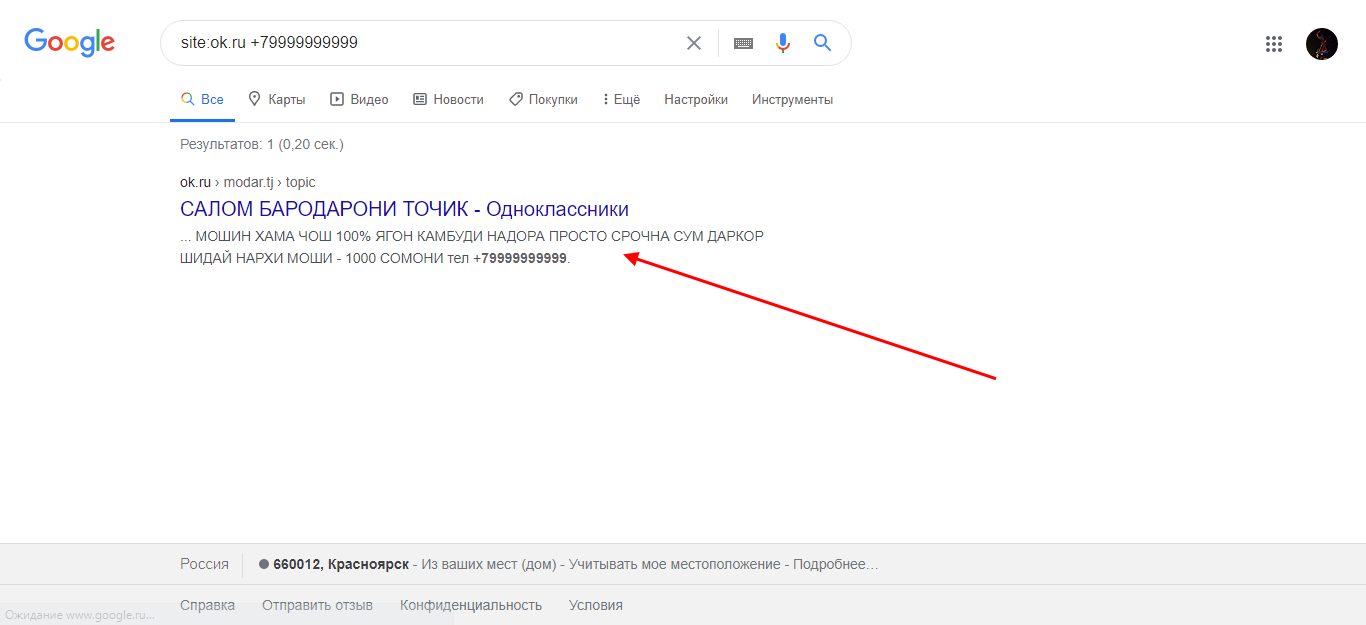Show search Инструменты options
1366x625 pixels.
(x=792, y=99)
